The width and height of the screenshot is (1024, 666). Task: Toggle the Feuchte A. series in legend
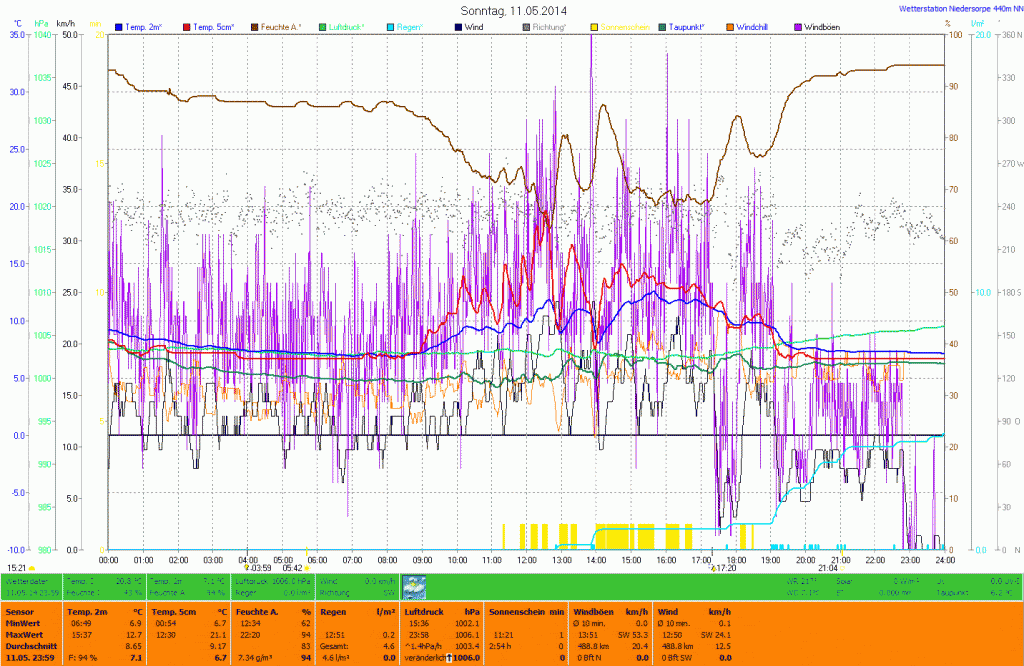click(x=282, y=26)
